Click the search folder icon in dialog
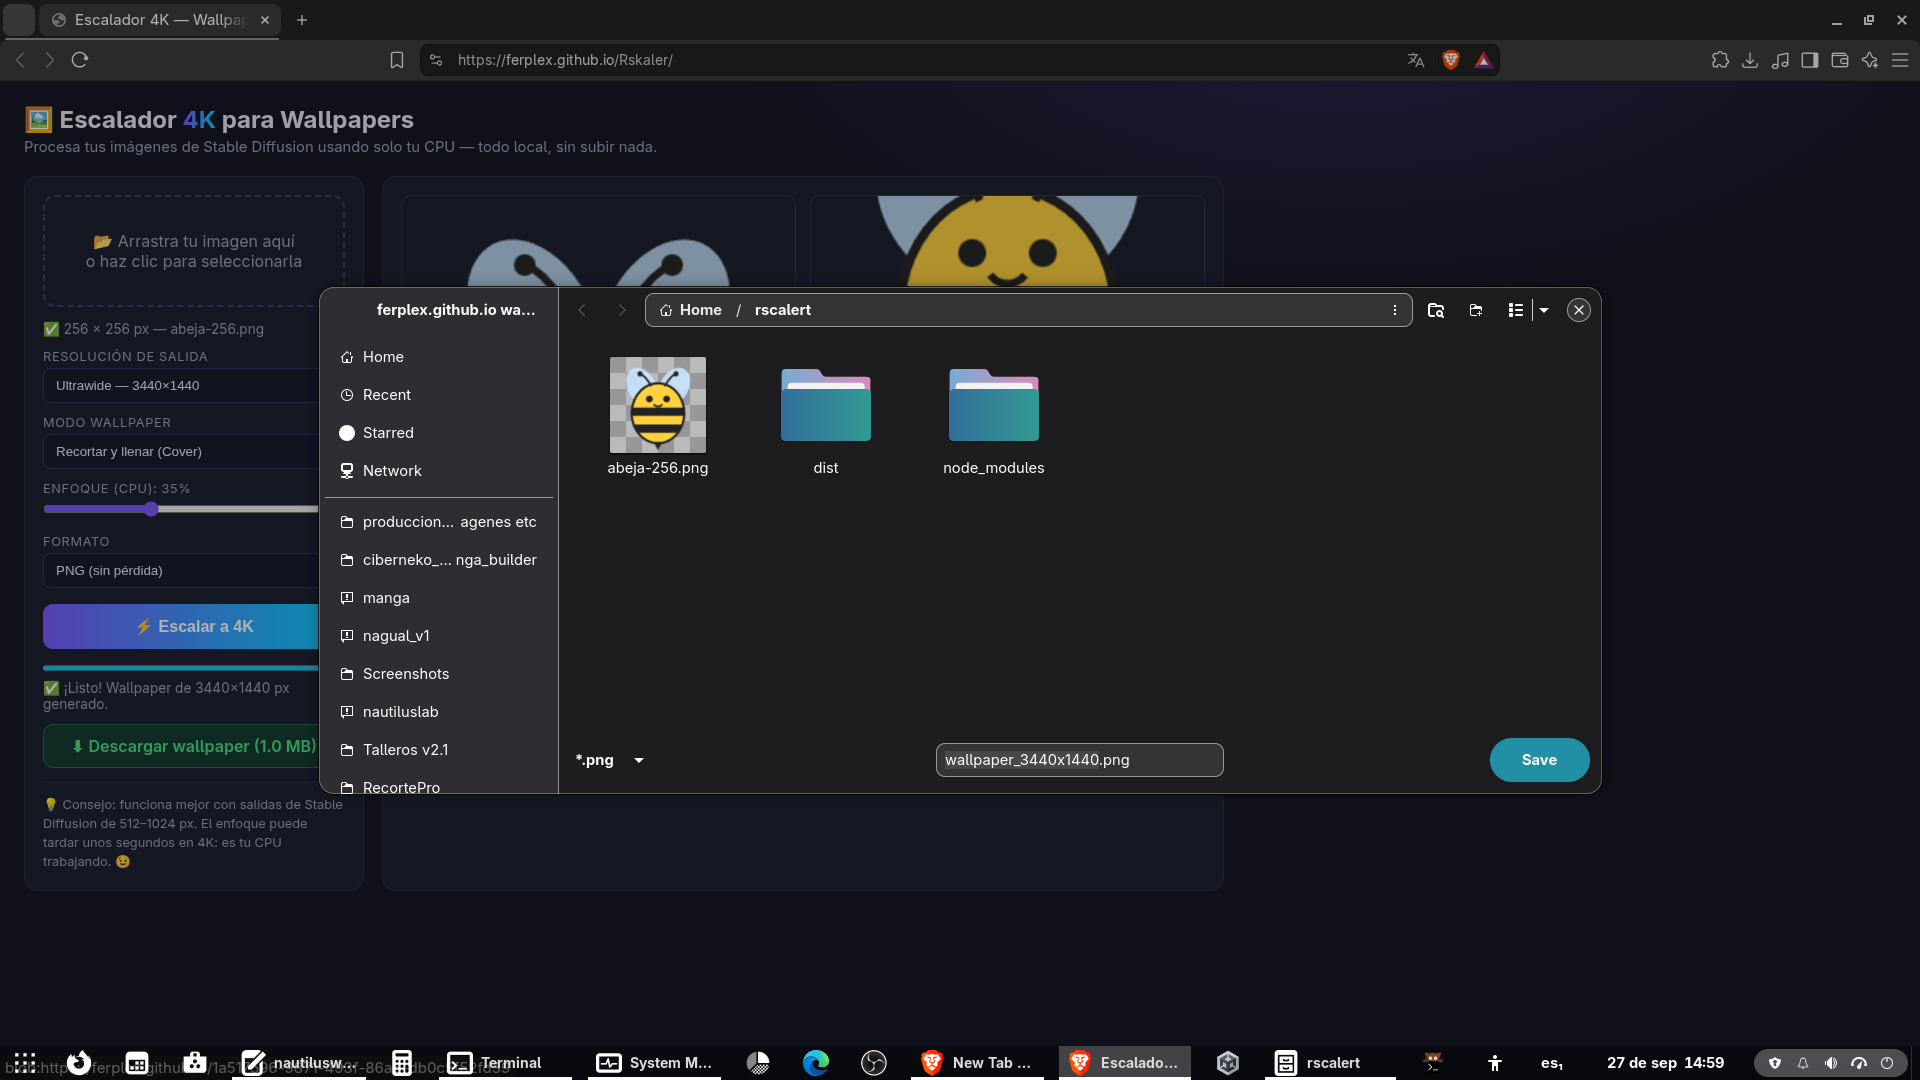Screen dimensions: 1920x1080 tap(1436, 310)
